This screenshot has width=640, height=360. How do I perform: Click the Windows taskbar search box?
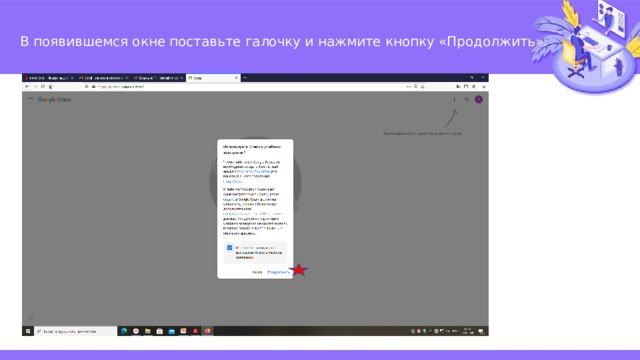(x=76, y=331)
